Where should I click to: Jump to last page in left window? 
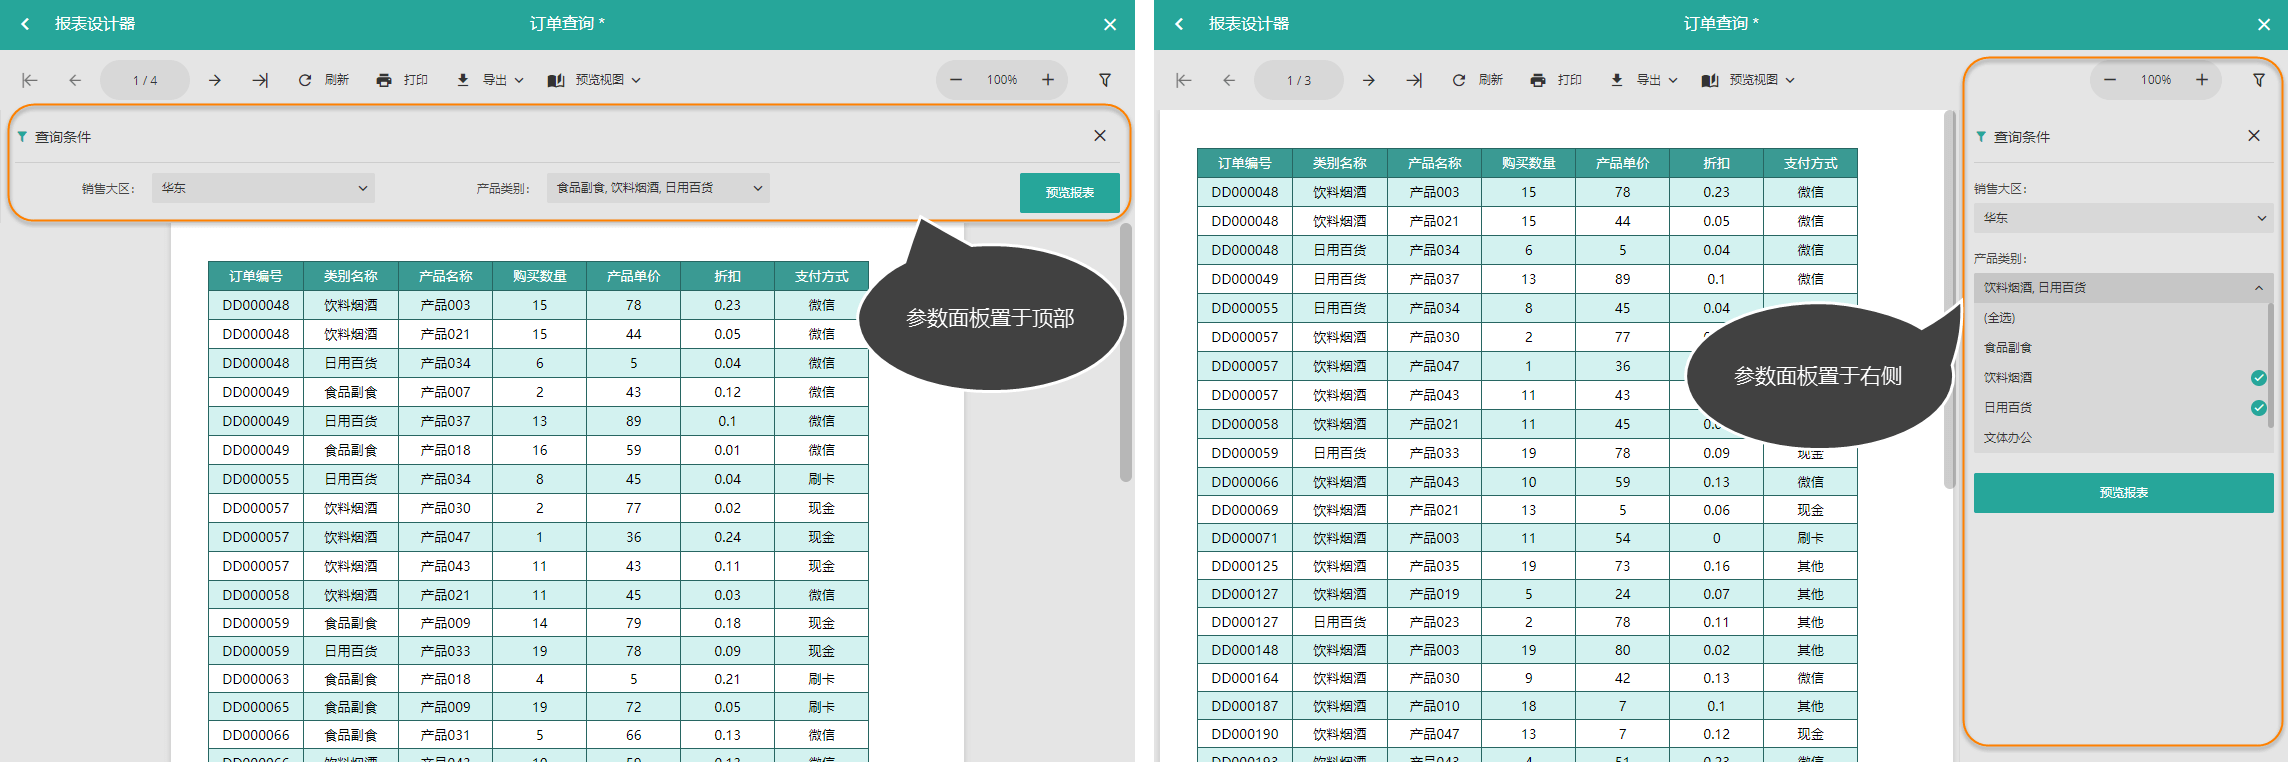260,80
